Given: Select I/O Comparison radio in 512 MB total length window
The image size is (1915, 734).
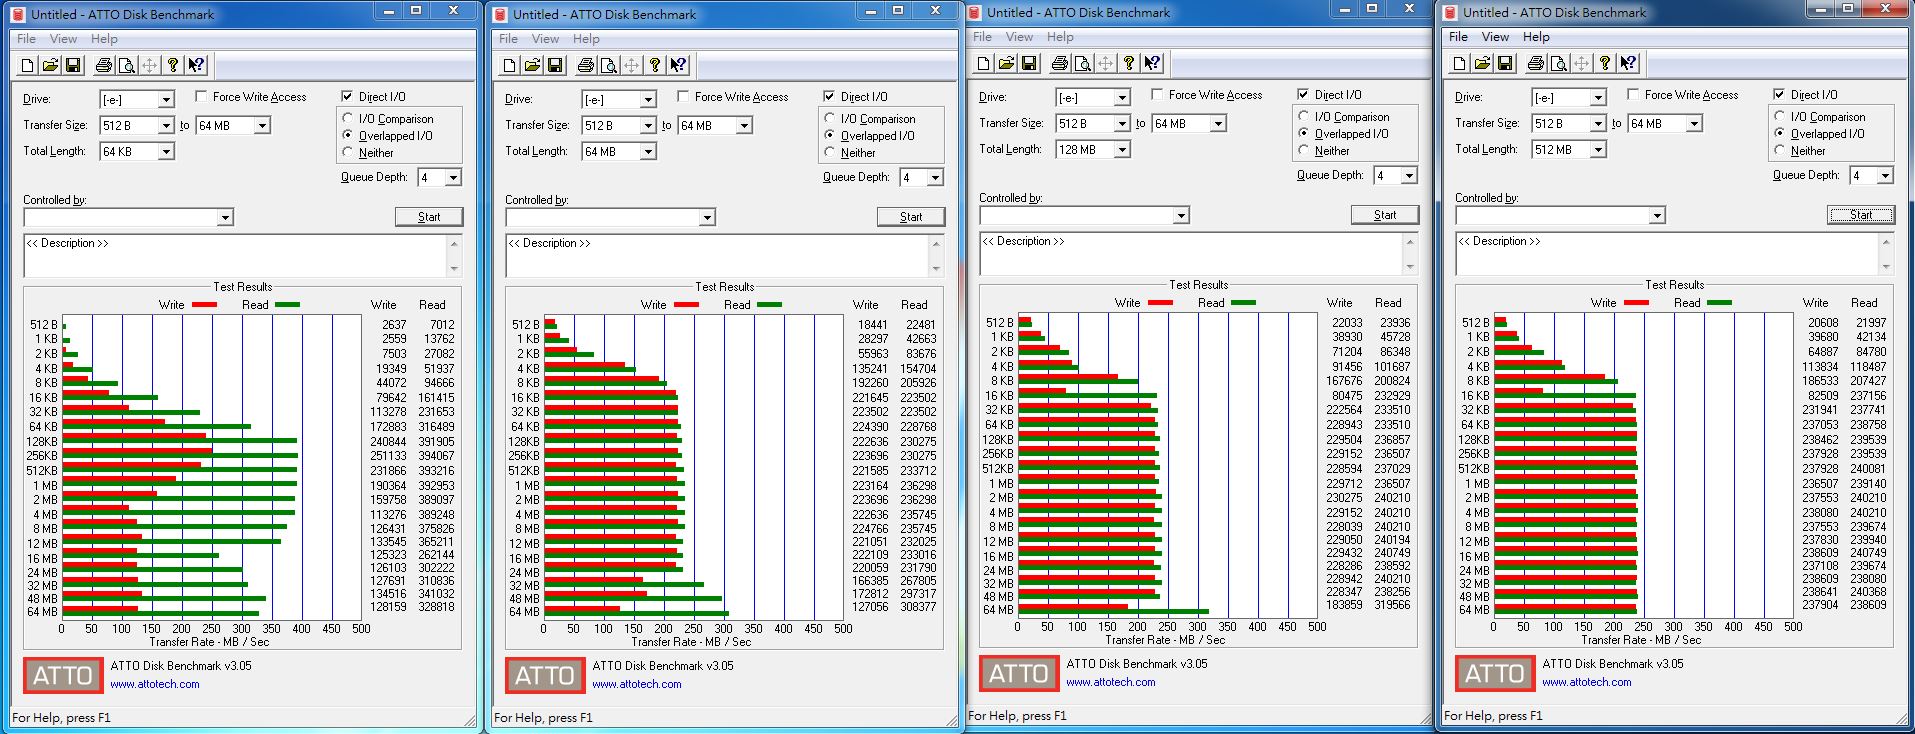Looking at the screenshot, I should (1780, 116).
